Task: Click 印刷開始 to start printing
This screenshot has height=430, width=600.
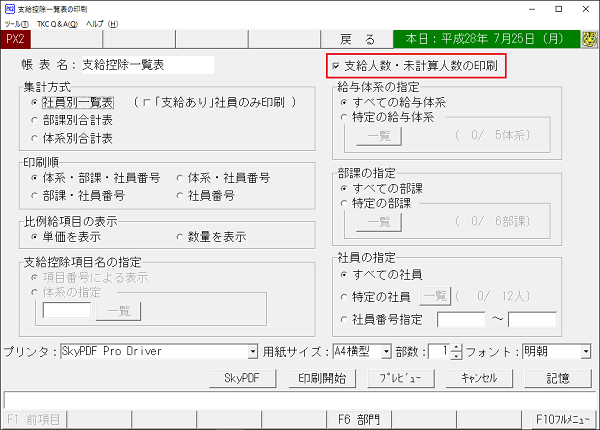Action: click(322, 378)
